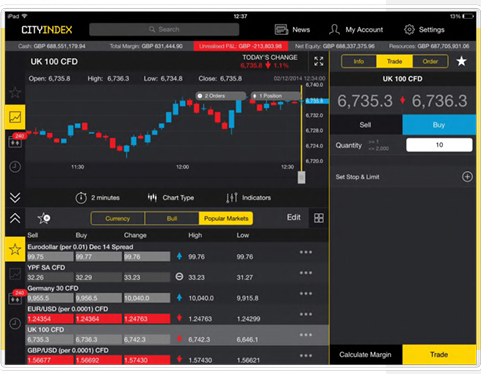Open options dots for GBP/USD CFD
The width and height of the screenshot is (481, 374).
pyautogui.click(x=306, y=355)
